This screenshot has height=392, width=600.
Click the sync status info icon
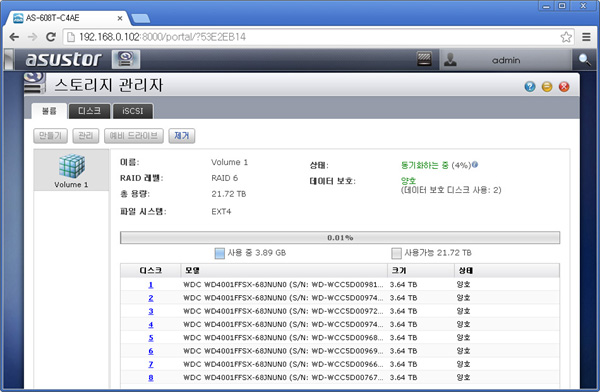pyautogui.click(x=475, y=164)
